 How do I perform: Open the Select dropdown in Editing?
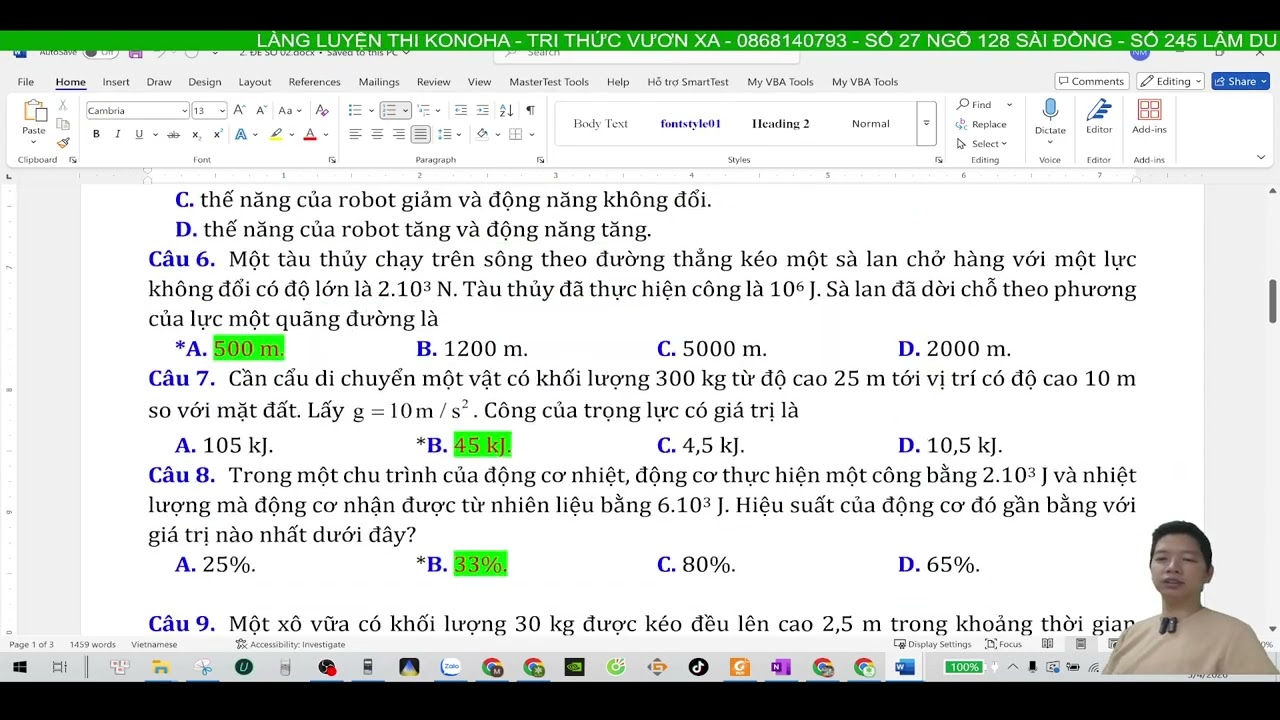point(982,144)
